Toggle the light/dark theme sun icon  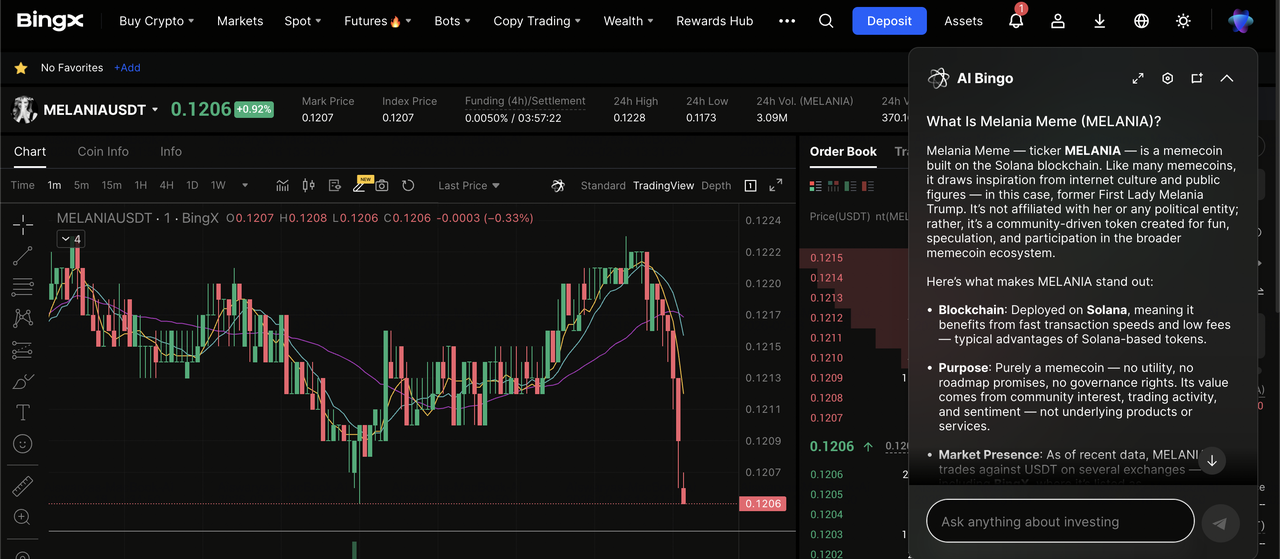click(x=1183, y=21)
